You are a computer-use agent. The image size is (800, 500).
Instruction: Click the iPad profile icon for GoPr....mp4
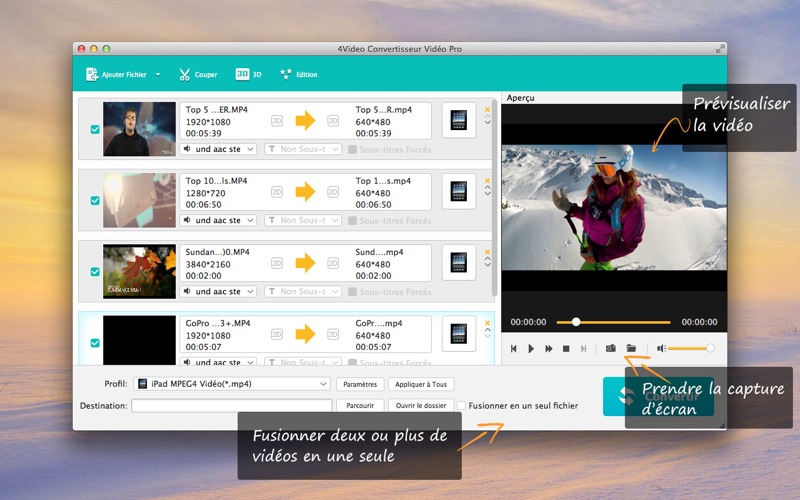tap(459, 334)
